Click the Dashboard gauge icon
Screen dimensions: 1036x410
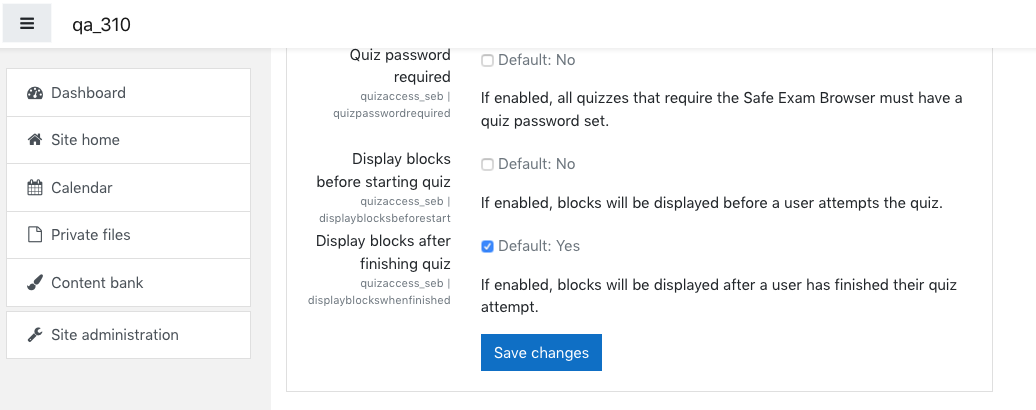[x=35, y=93]
